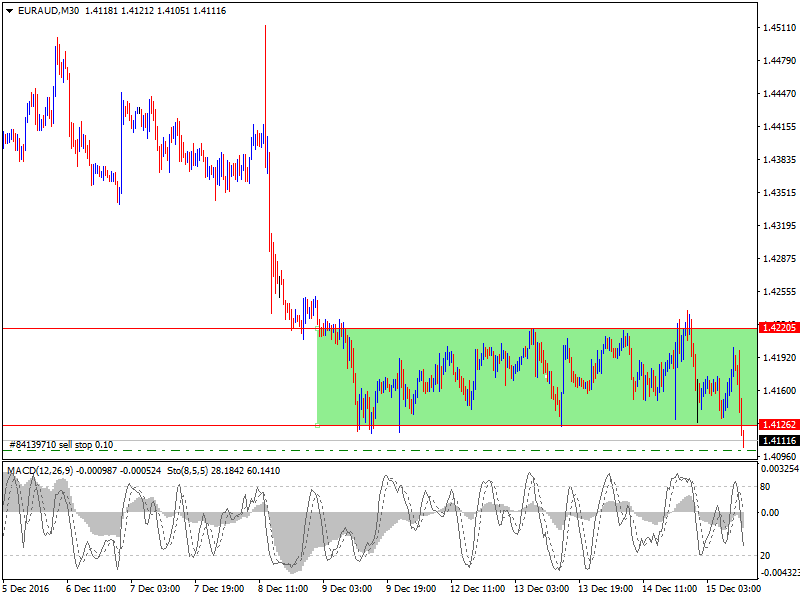Click the 1.45110 price scale value
The width and height of the screenshot is (800, 600).
coord(779,28)
